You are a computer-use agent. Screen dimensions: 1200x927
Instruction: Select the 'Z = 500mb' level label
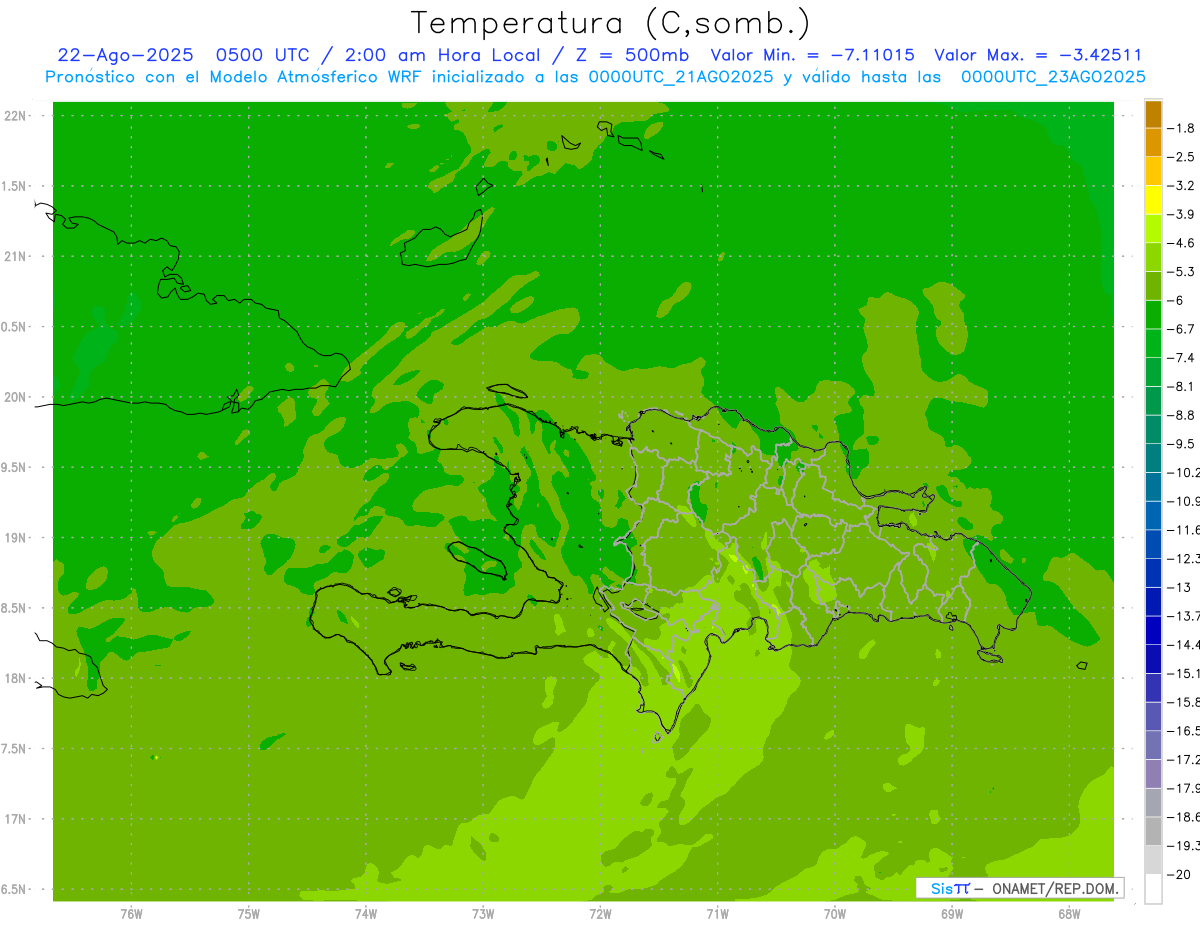pyautogui.click(x=632, y=55)
